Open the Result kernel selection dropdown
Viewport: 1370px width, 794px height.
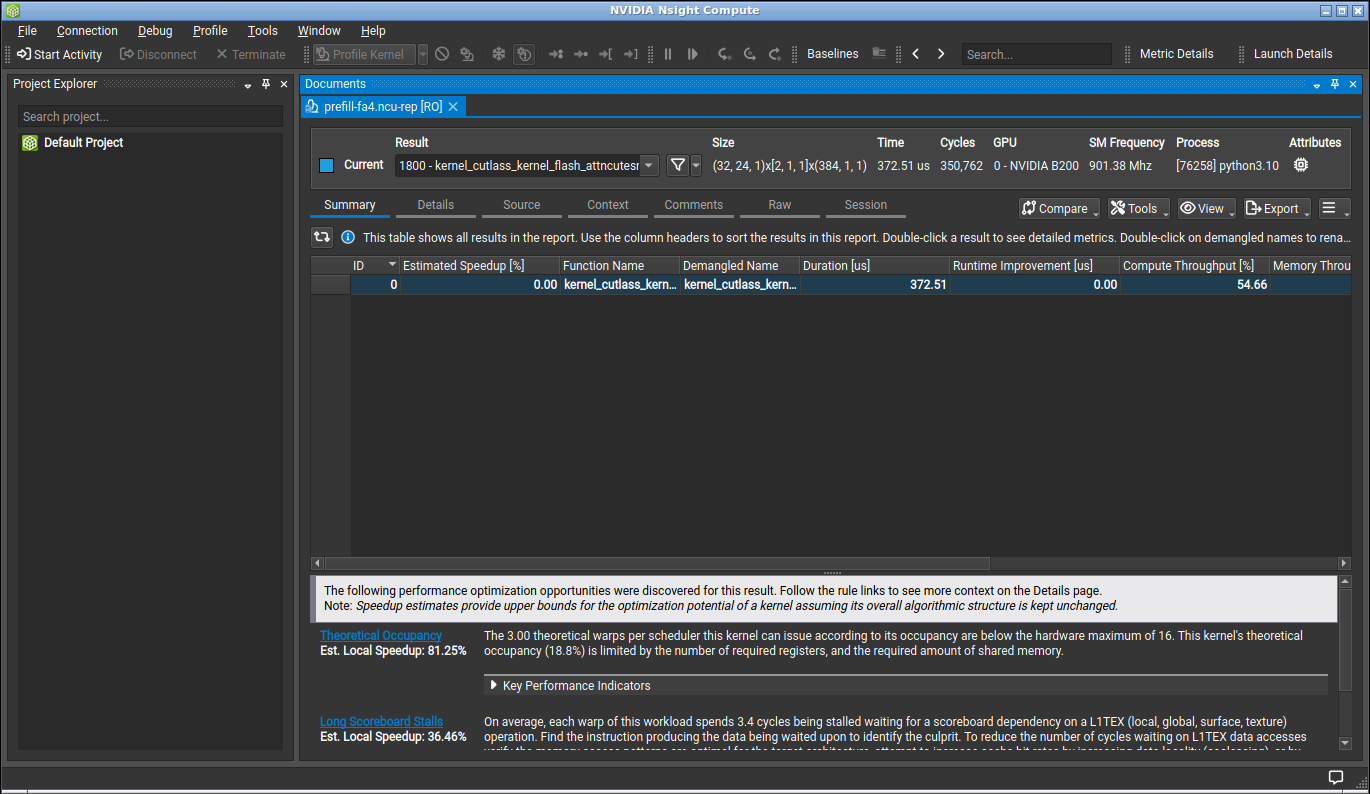tap(649, 165)
